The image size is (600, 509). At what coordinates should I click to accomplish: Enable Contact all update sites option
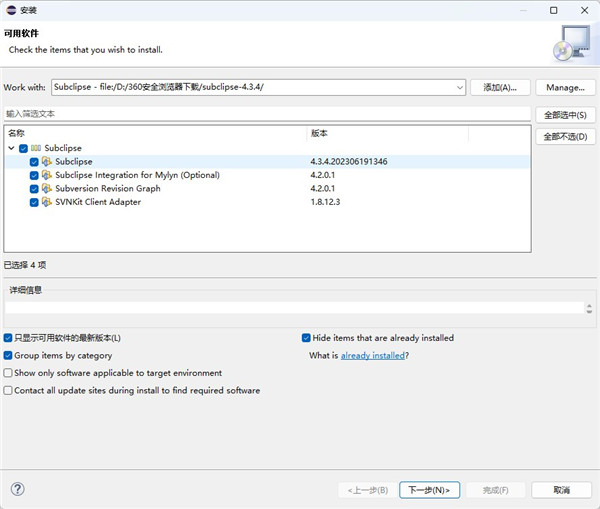9,391
